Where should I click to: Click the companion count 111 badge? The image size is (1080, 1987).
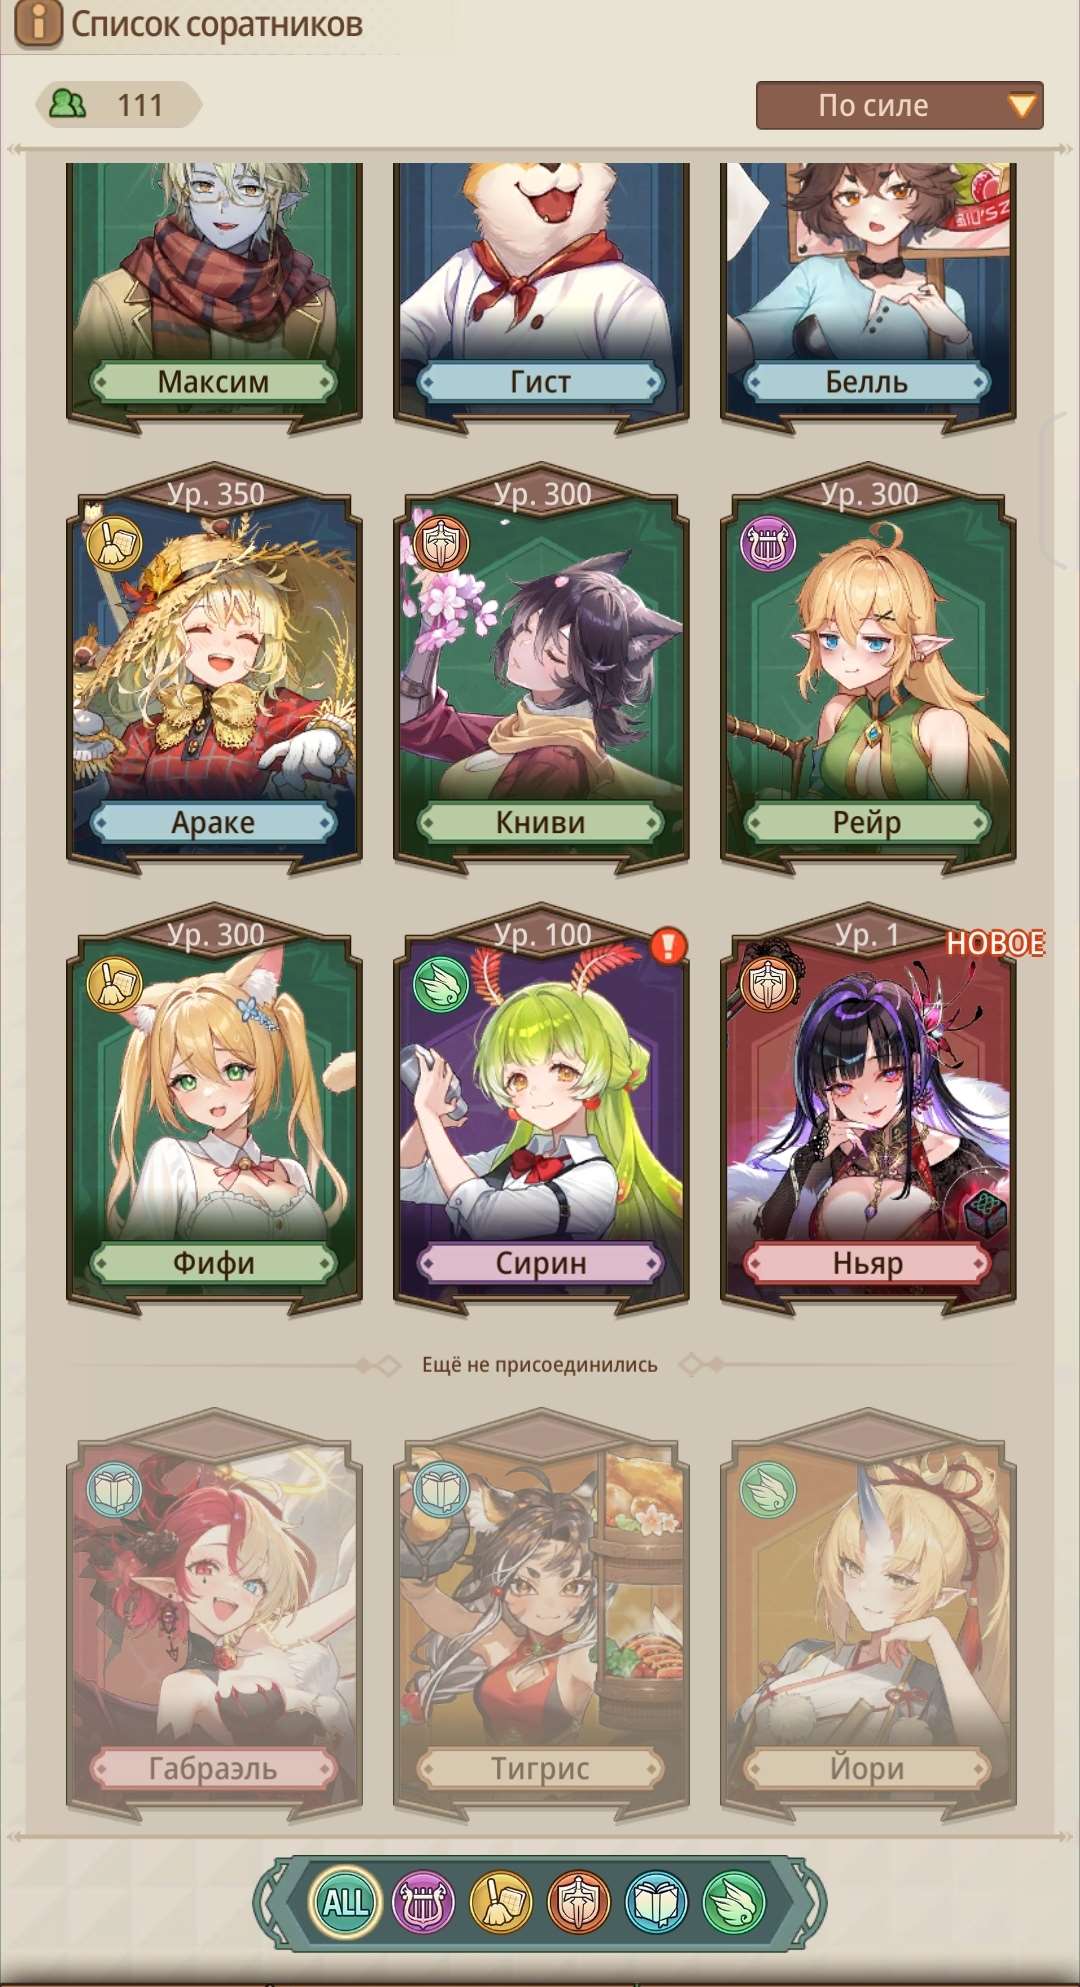[118, 104]
